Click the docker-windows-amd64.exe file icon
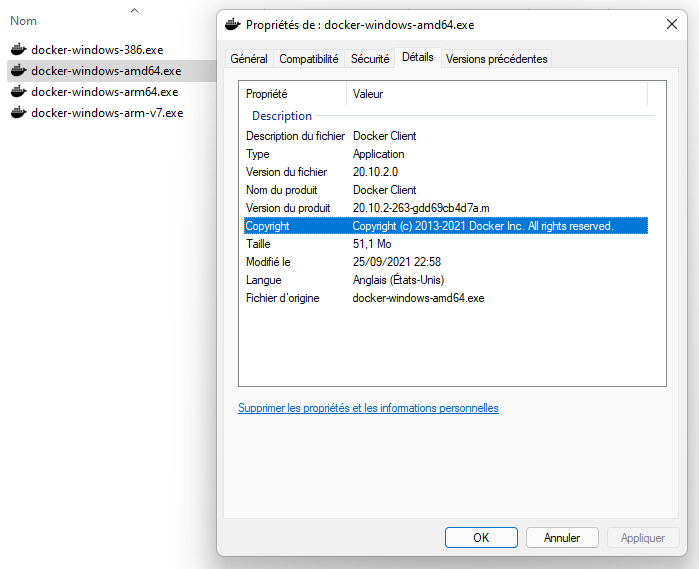The image size is (699, 569). click(19, 70)
